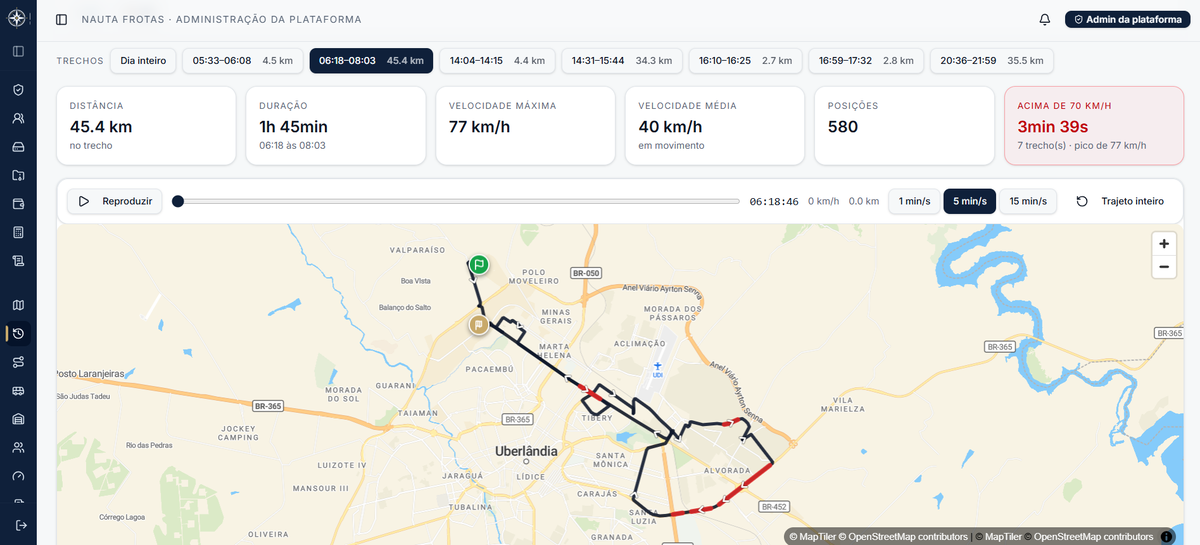1200x545 pixels.
Task: Click the logout icon at the sidebar bottom
Action: tap(18, 525)
